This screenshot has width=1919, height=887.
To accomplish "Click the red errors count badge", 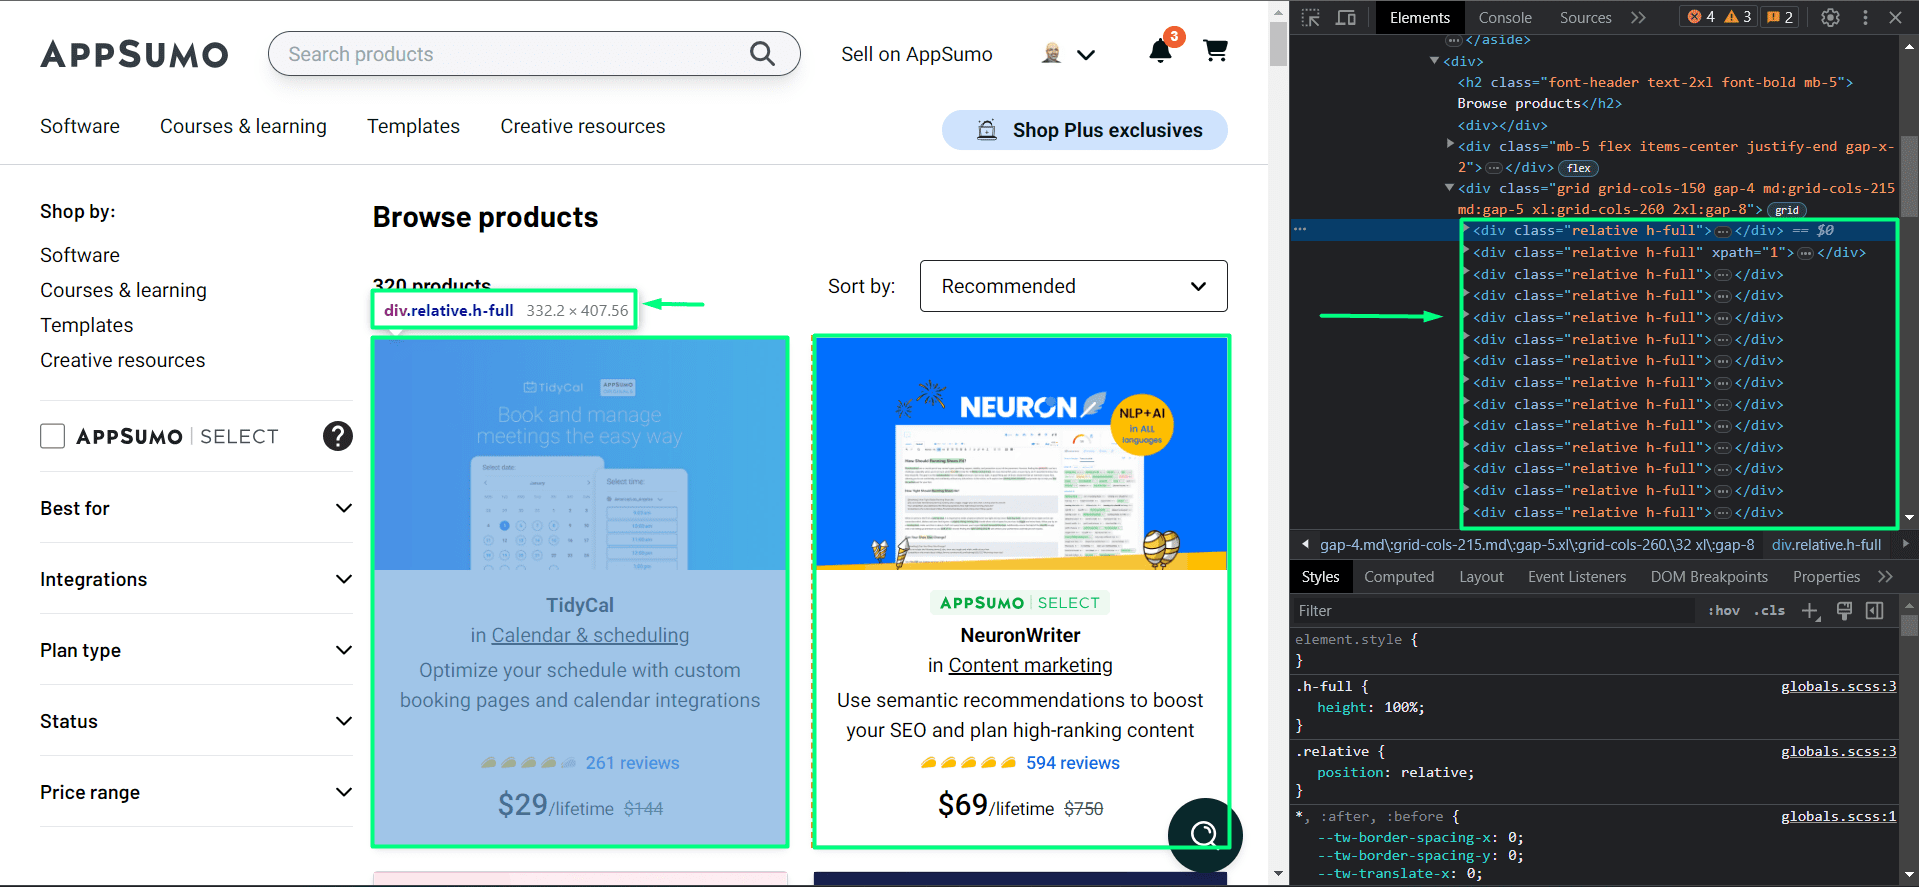I will [1701, 17].
